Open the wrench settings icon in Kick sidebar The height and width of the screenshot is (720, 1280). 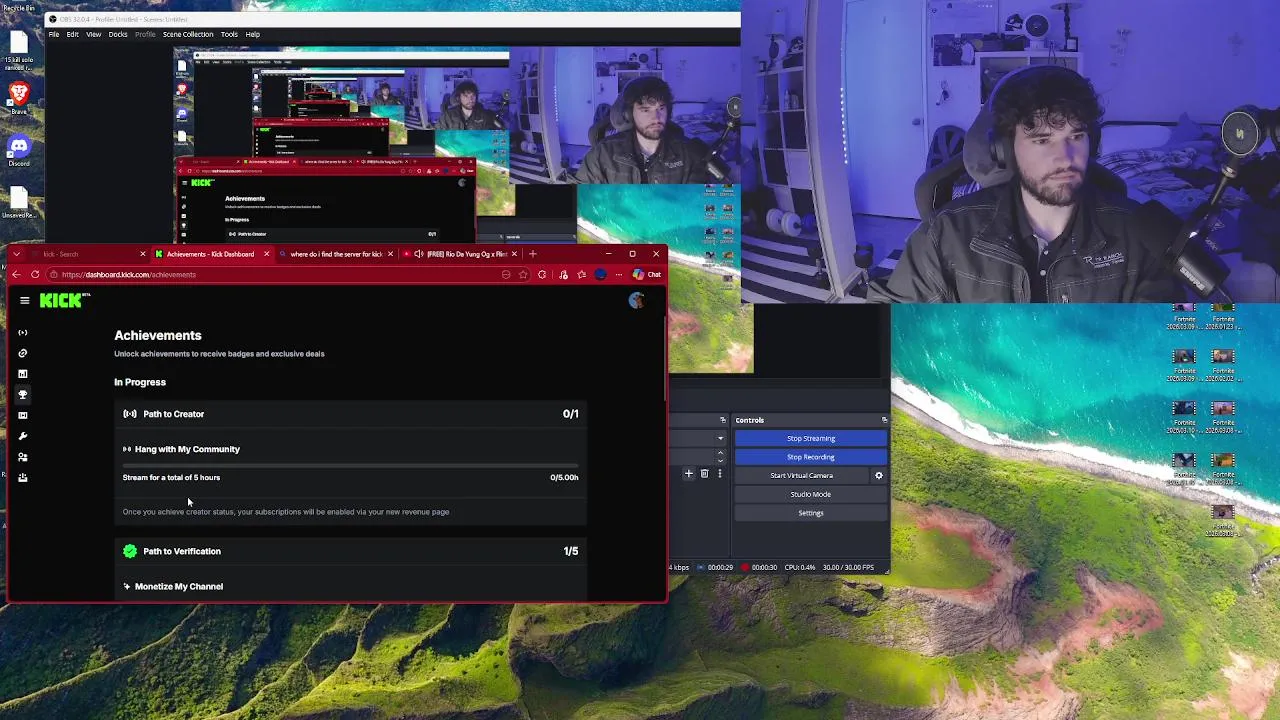(22, 436)
